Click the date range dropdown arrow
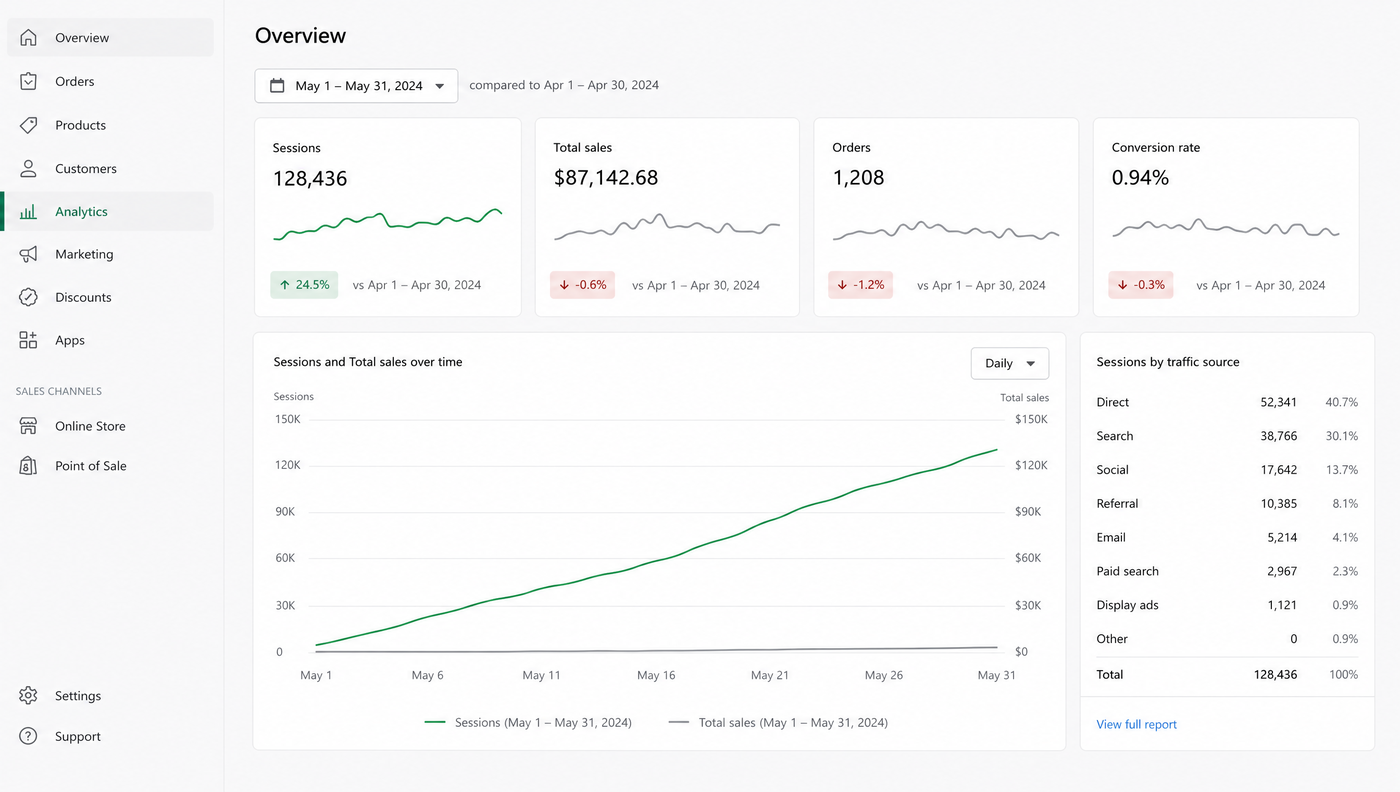Viewport: 1400px width, 792px height. pyautogui.click(x=439, y=86)
